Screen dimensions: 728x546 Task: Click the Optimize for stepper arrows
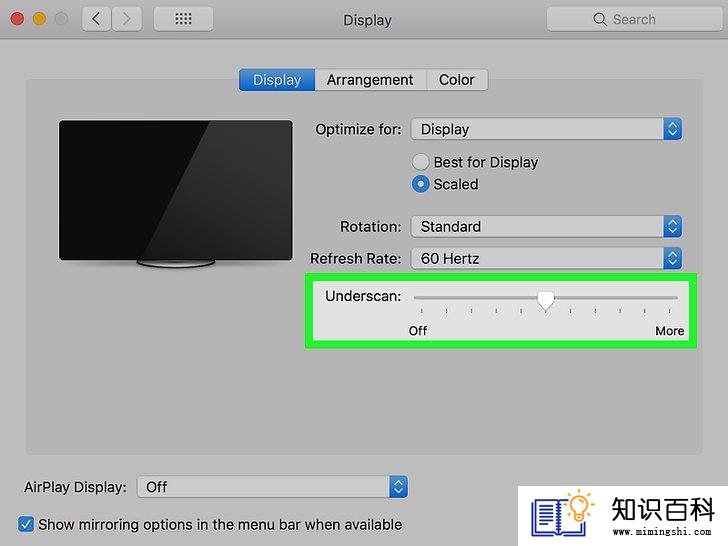tap(672, 129)
